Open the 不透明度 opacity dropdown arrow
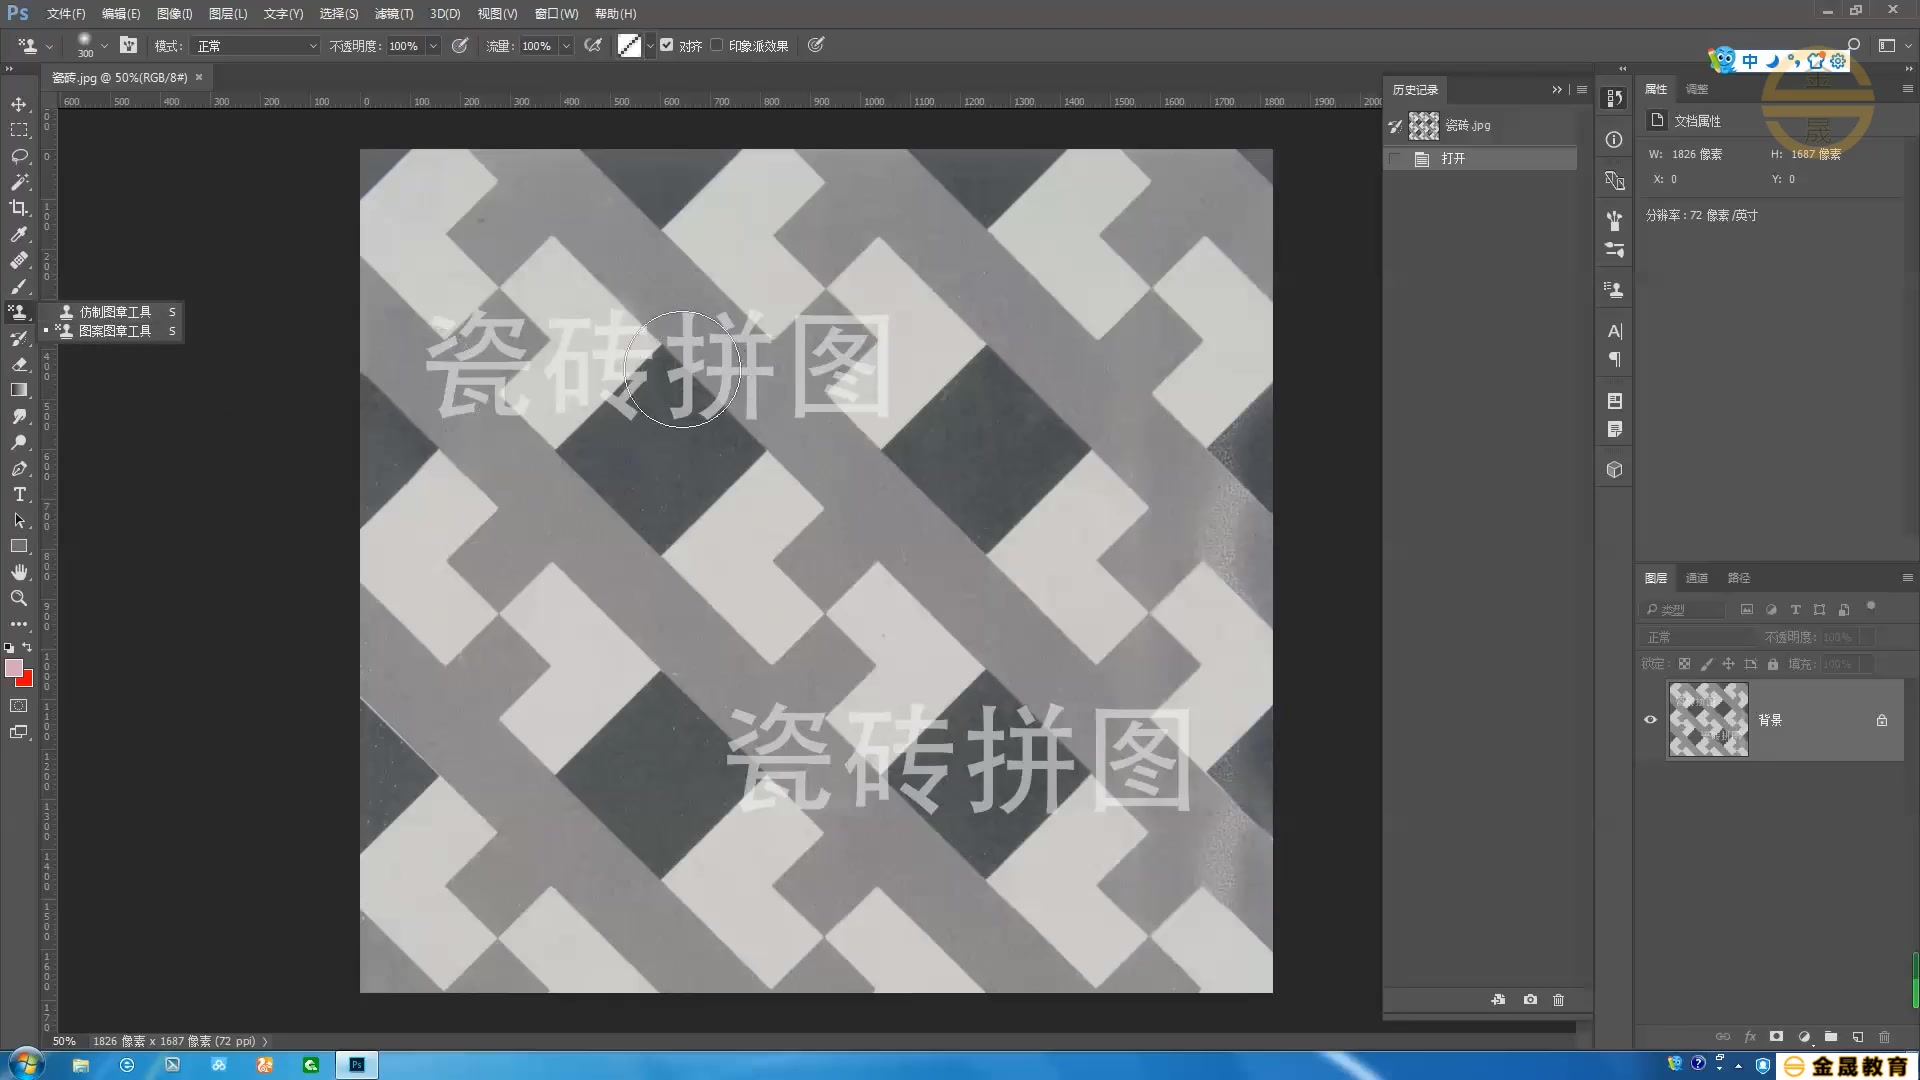This screenshot has height=1080, width=1920. 433,46
